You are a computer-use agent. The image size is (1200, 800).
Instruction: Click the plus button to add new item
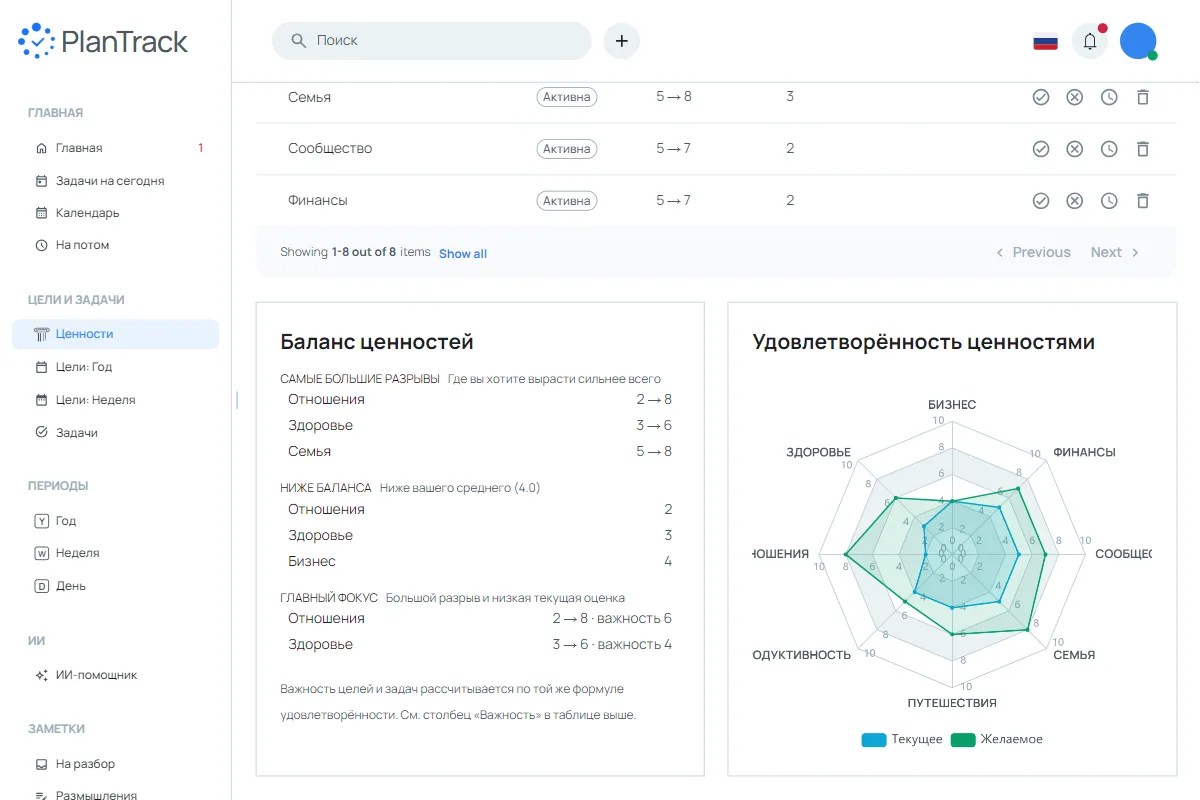click(x=622, y=41)
